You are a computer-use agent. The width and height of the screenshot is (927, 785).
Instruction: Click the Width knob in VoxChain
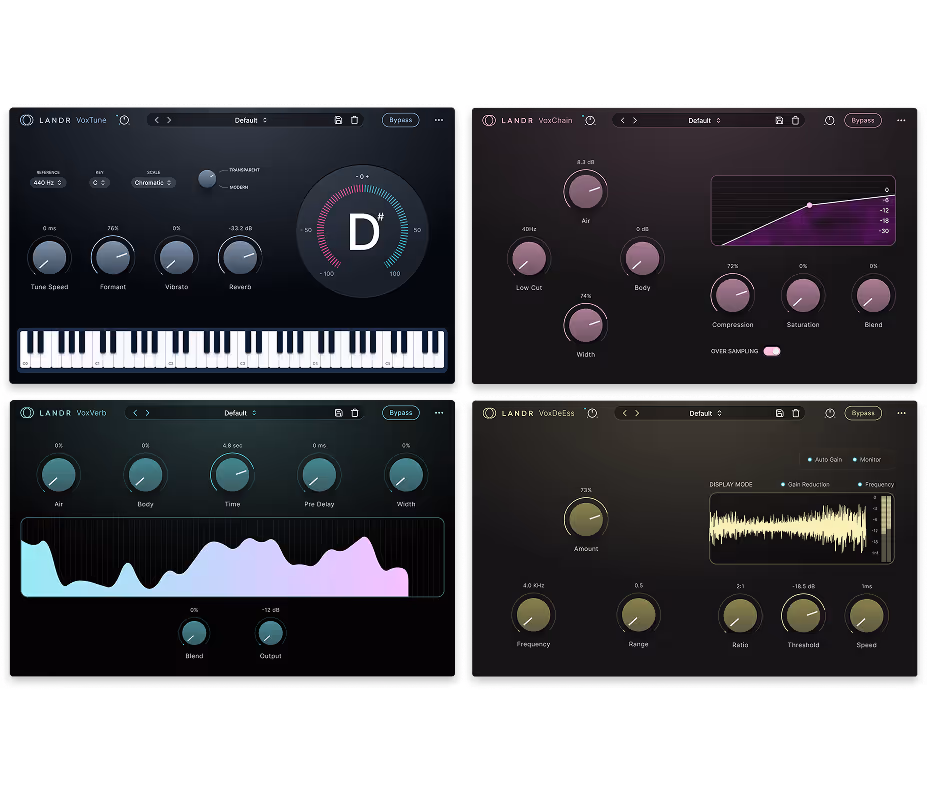585,325
